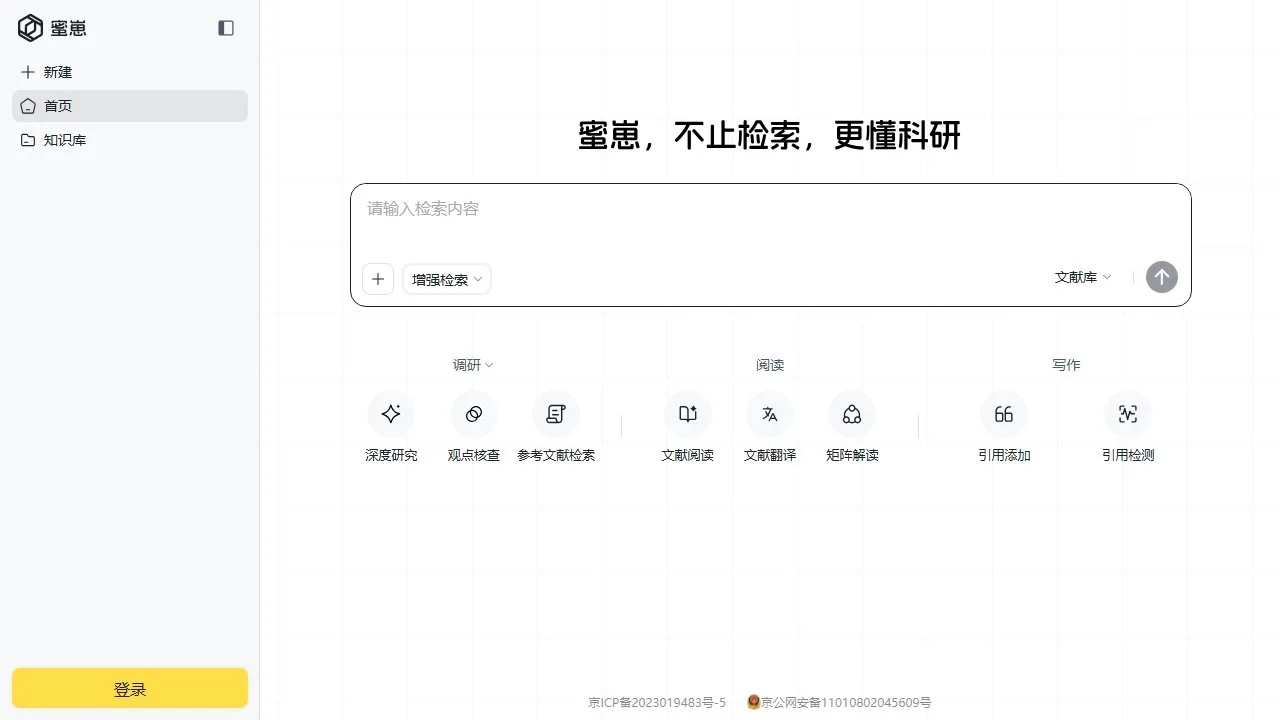This screenshot has width=1280, height=720.
Task: Click the plus attachment button in search box
Action: coord(378,279)
